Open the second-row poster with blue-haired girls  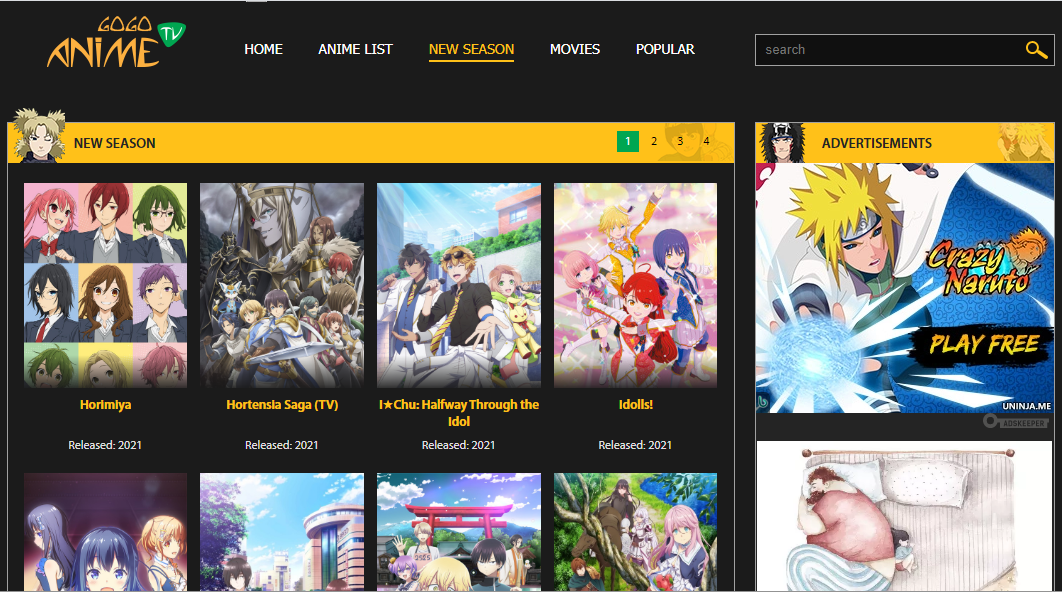pyautogui.click(x=105, y=532)
